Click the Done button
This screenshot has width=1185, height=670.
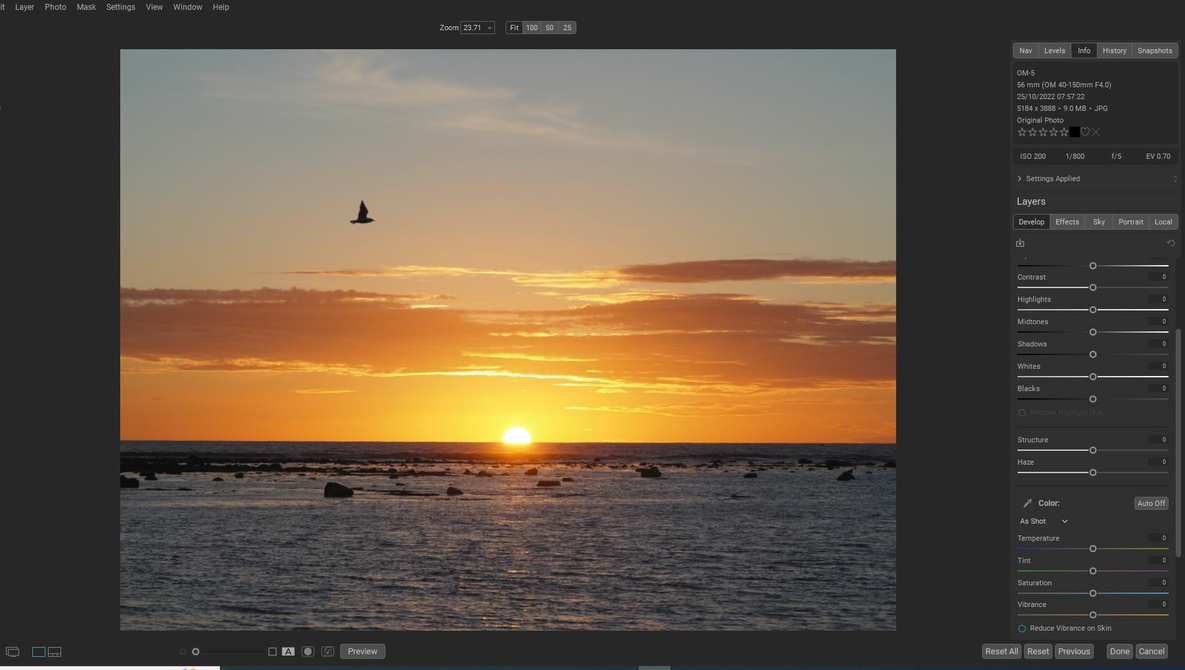tap(1119, 652)
